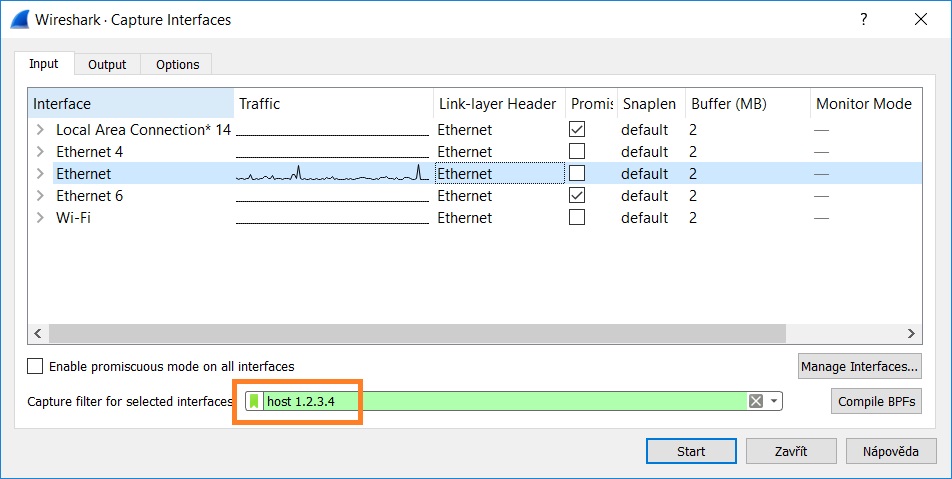The width and height of the screenshot is (952, 479).
Task: Click Ethernet traffic sparkline graph
Action: (x=331, y=174)
